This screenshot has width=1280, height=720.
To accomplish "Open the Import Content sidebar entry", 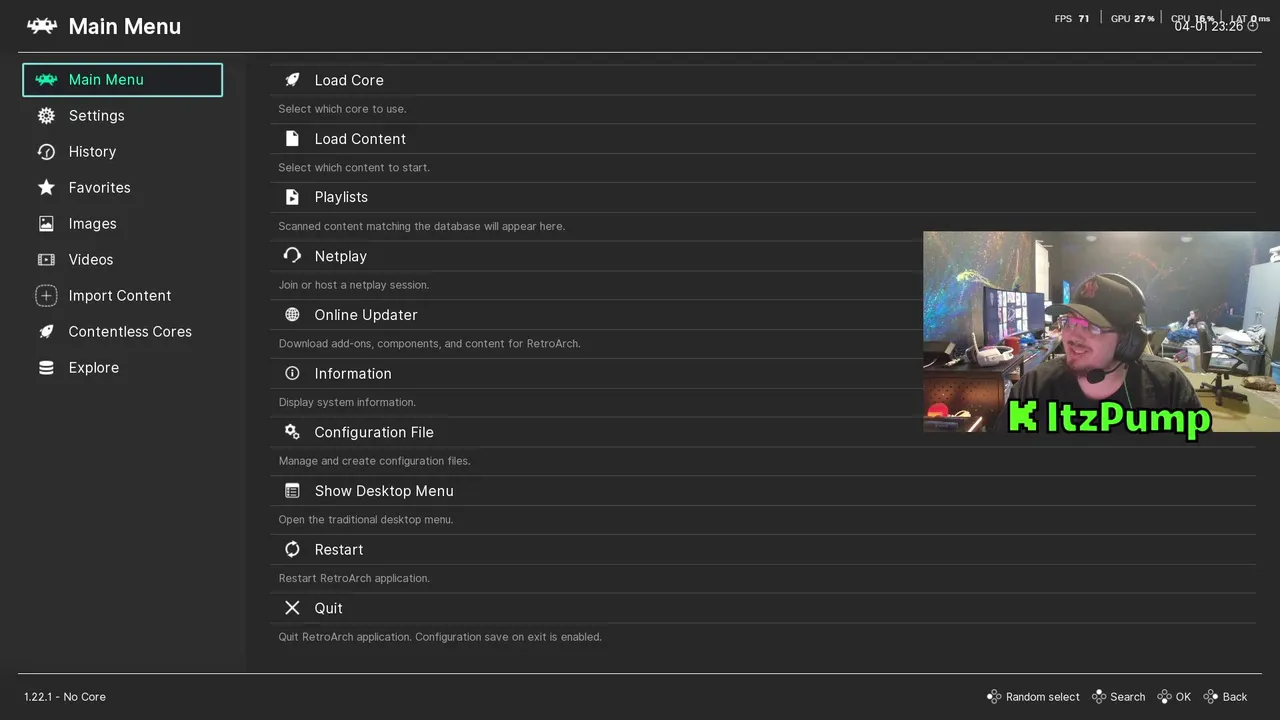I will click(122, 296).
